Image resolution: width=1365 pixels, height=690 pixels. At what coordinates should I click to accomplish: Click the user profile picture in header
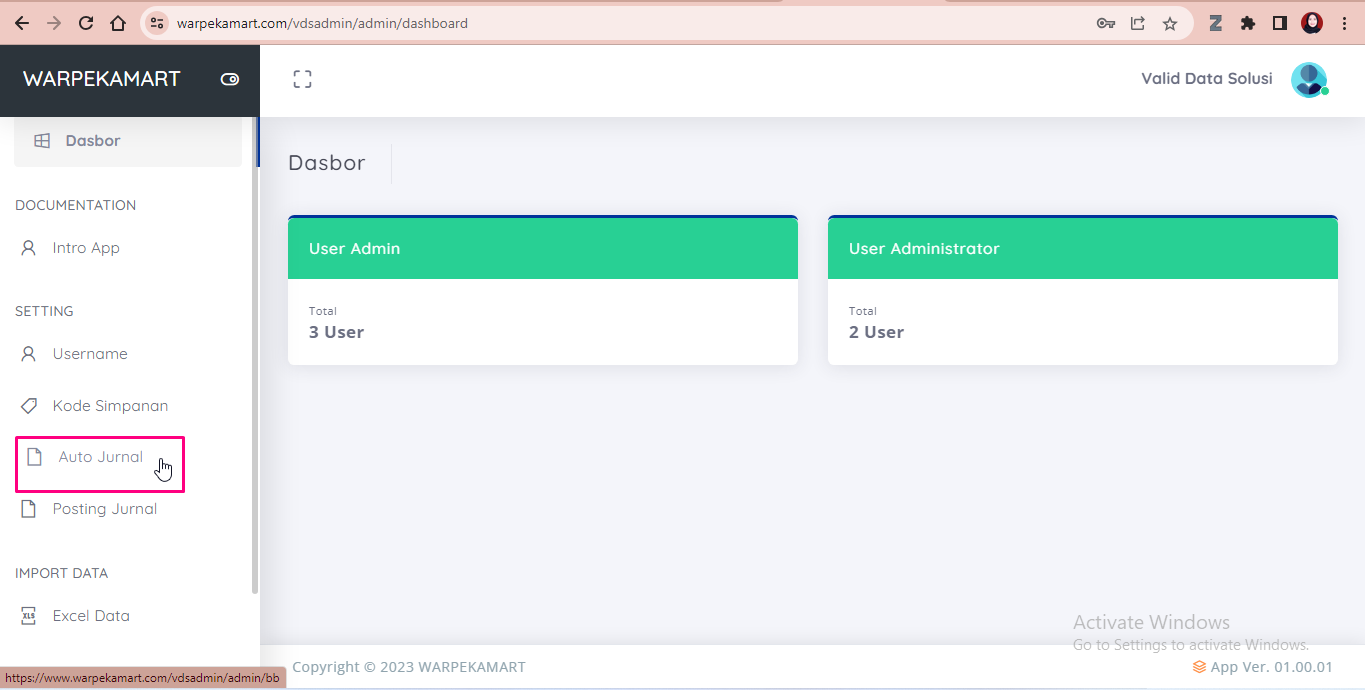(1309, 80)
